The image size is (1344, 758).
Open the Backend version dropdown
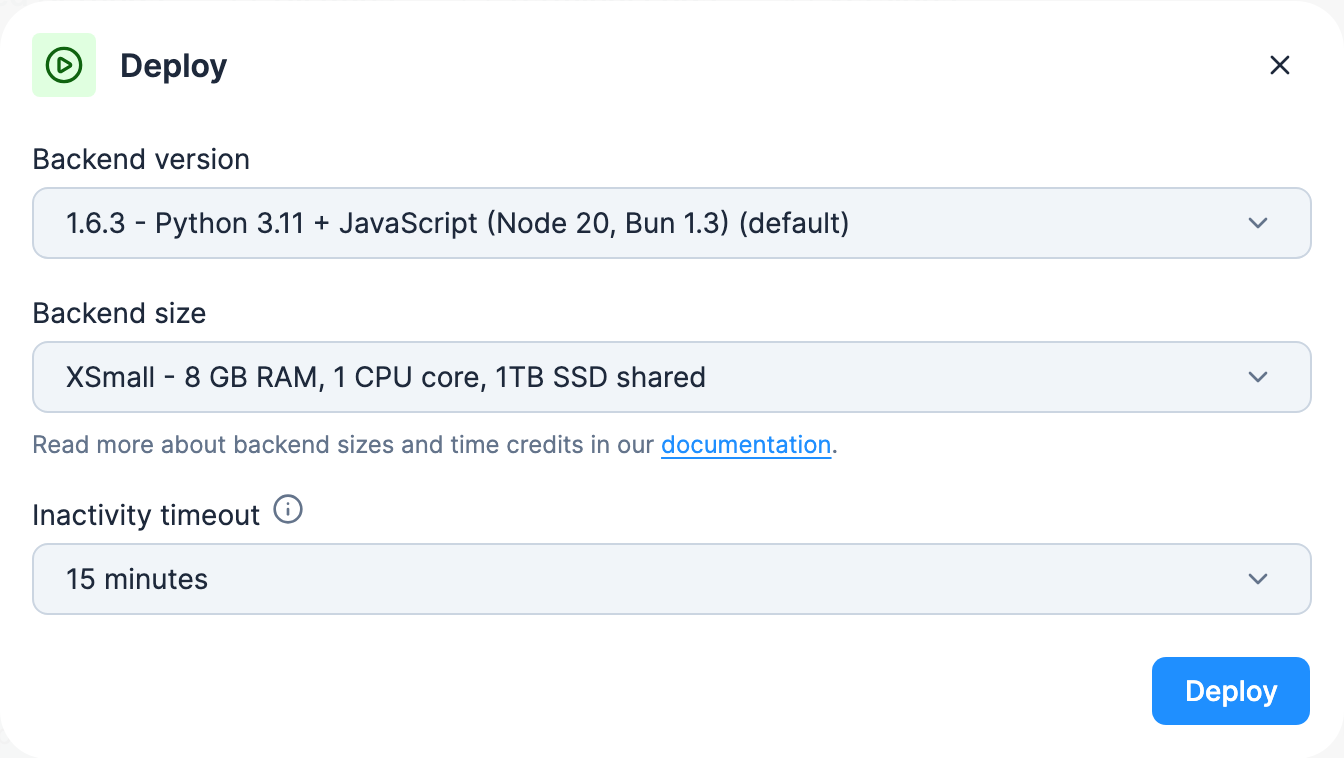coord(671,223)
